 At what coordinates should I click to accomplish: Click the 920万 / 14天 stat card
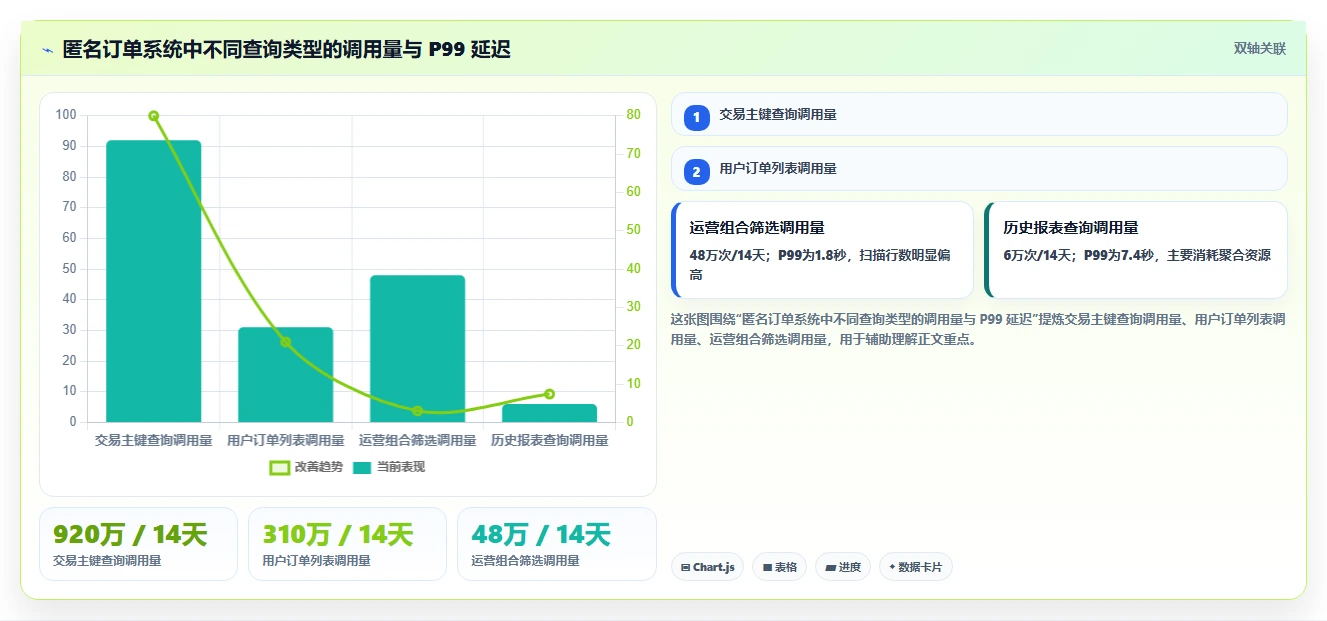[138, 544]
